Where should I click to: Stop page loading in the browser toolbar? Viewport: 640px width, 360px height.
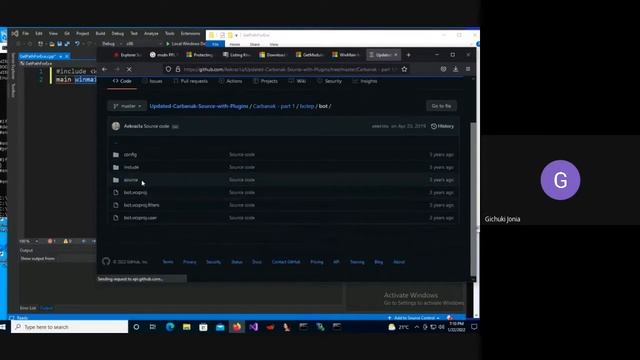pos(129,69)
